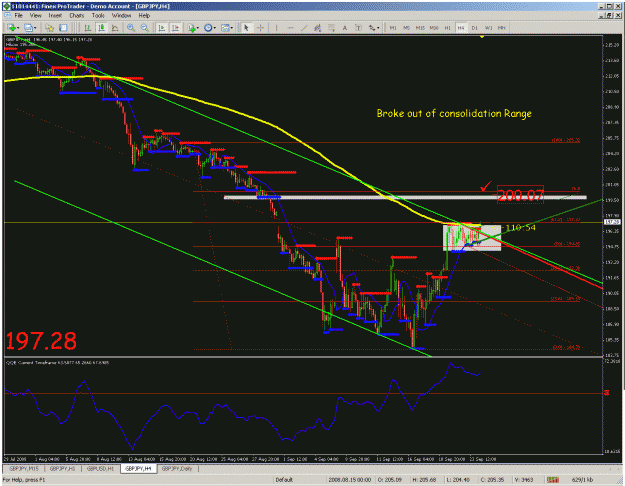Screen dimensions: 625x486
Task: Open the File menu
Action: coord(19,16)
